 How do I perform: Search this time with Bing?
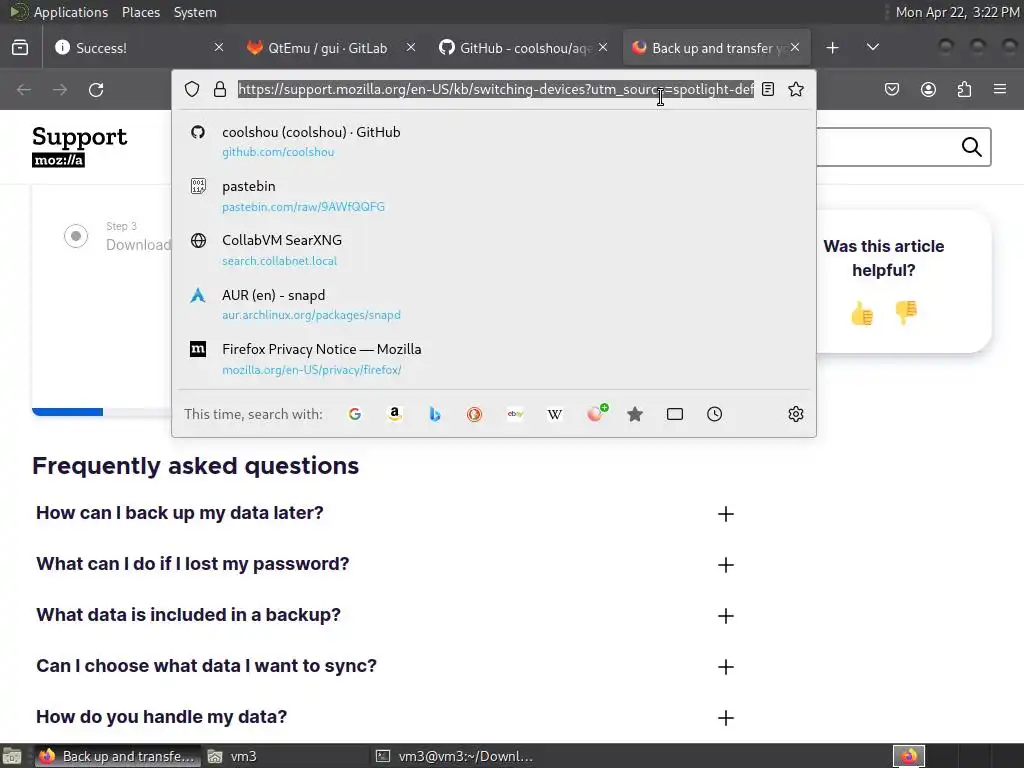point(434,414)
